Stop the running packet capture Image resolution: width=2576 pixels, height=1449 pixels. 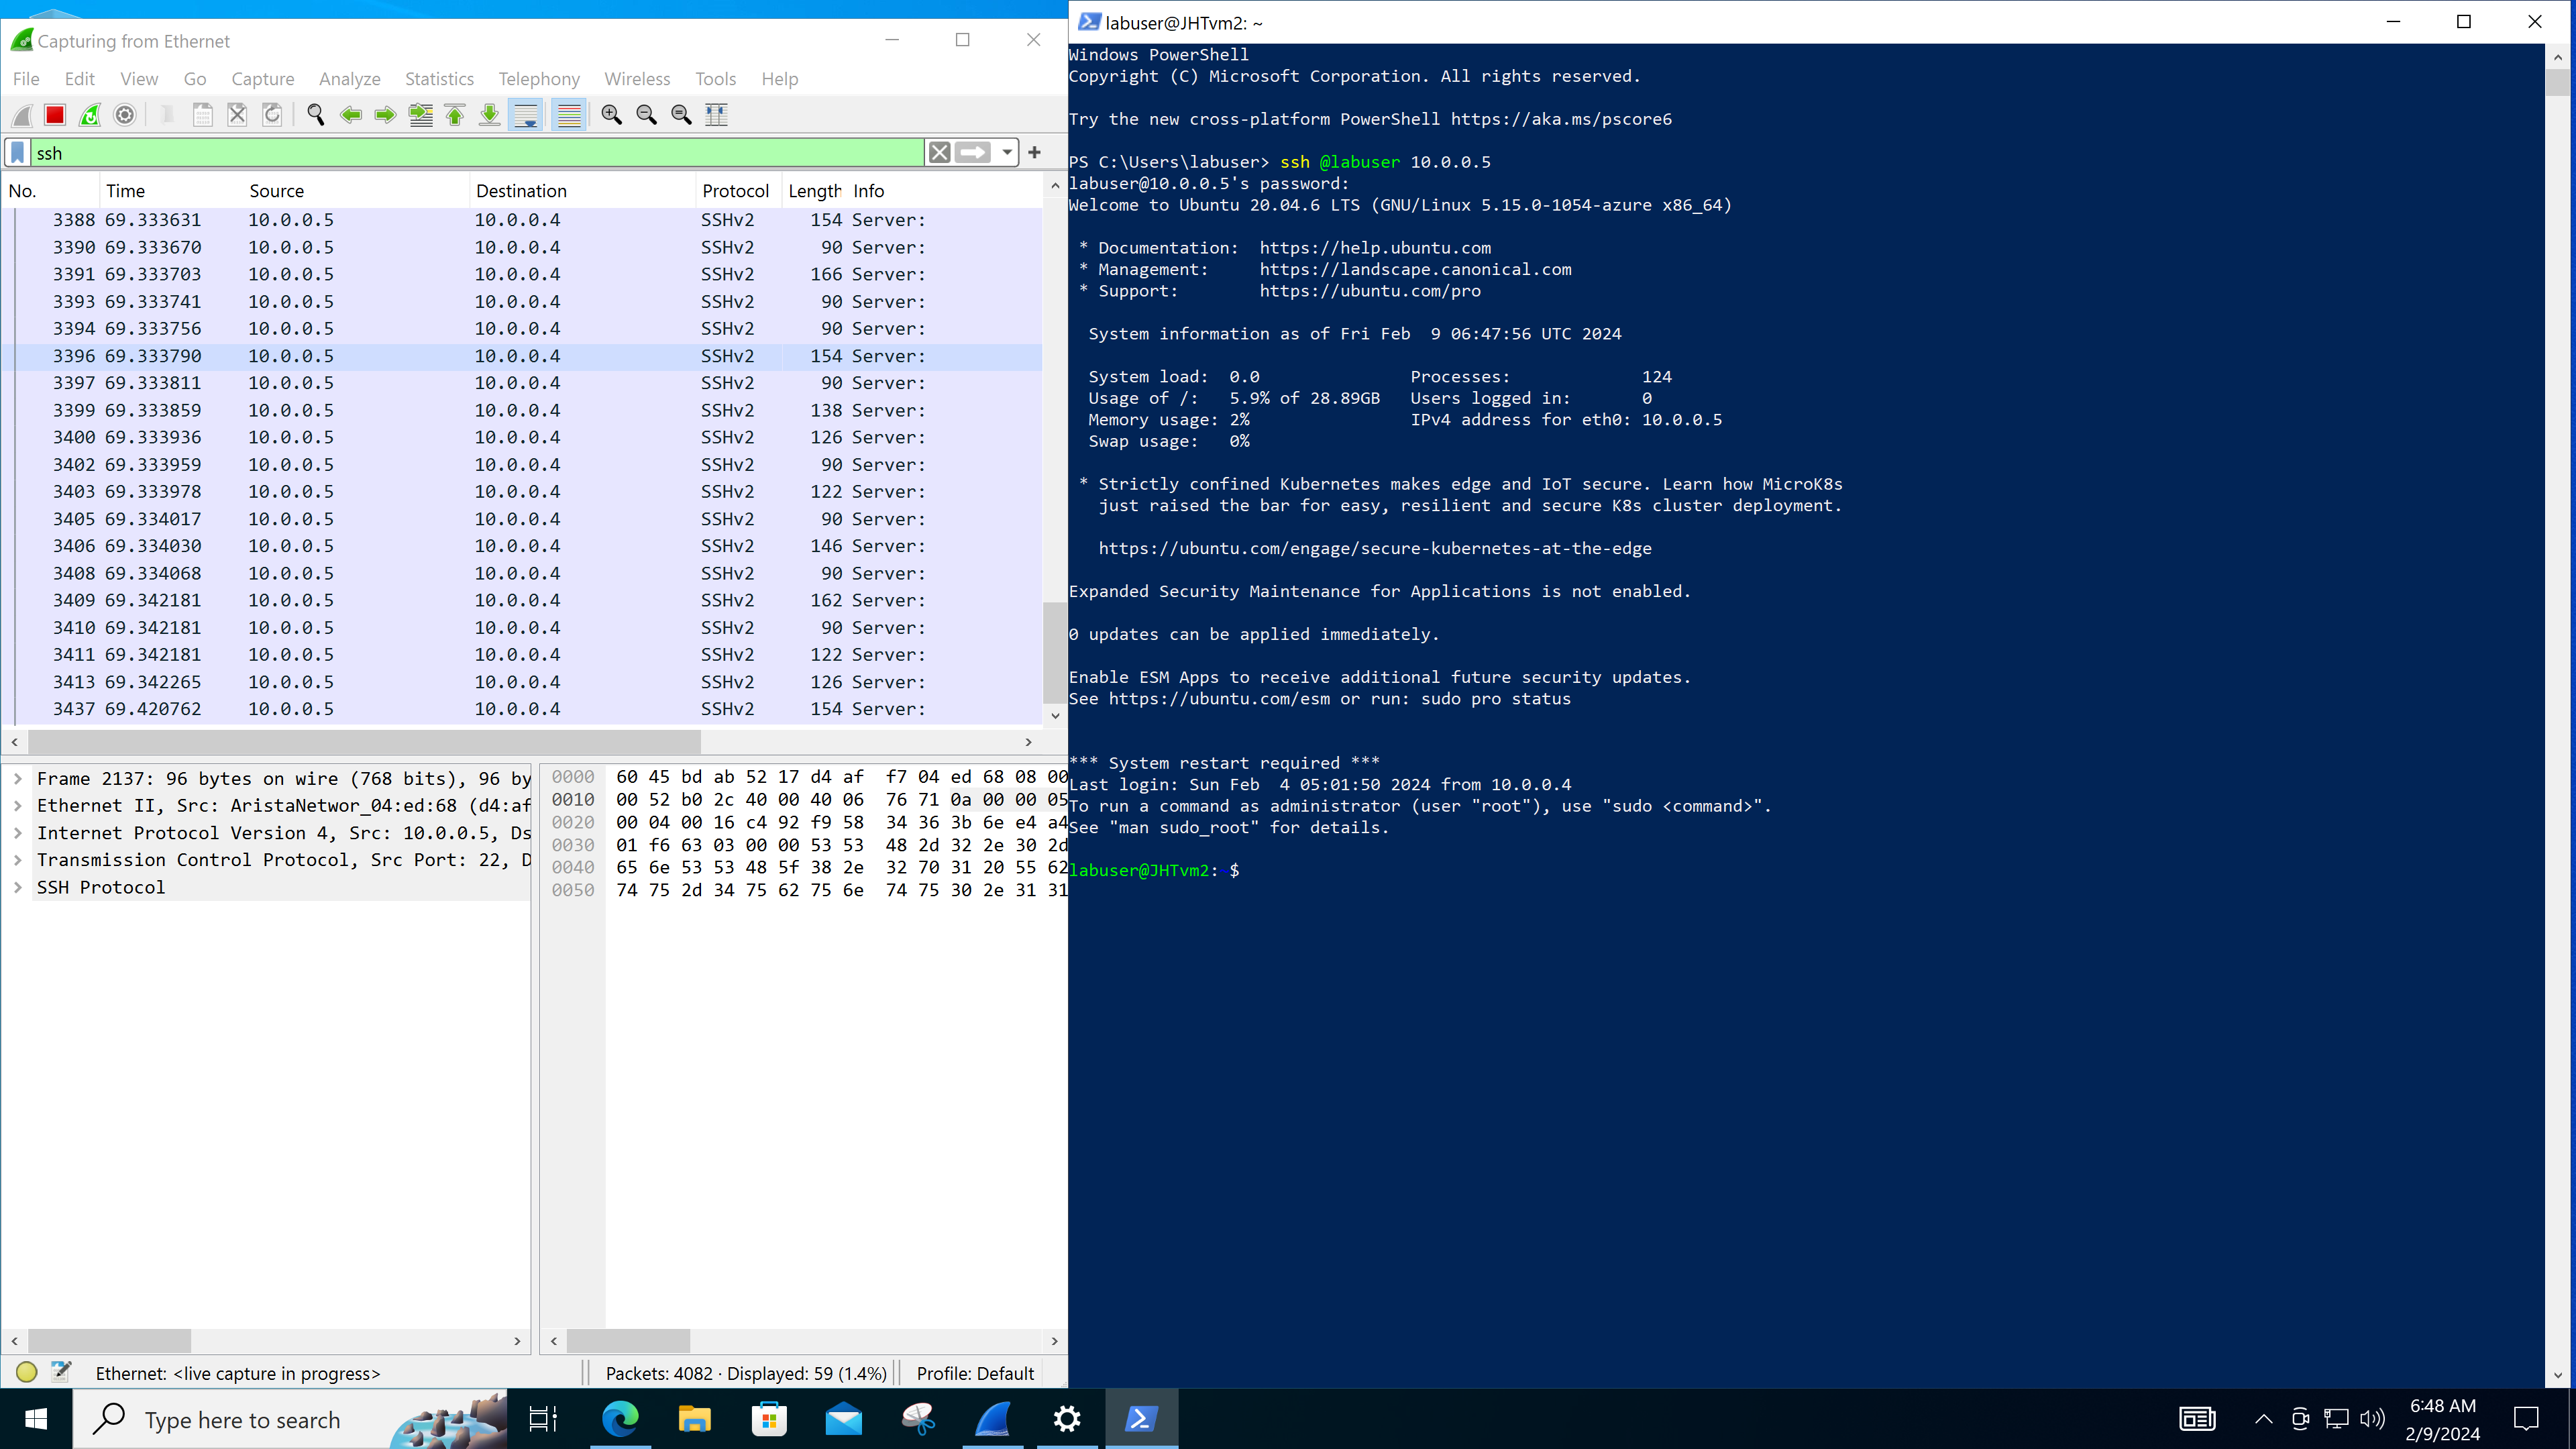[x=55, y=115]
